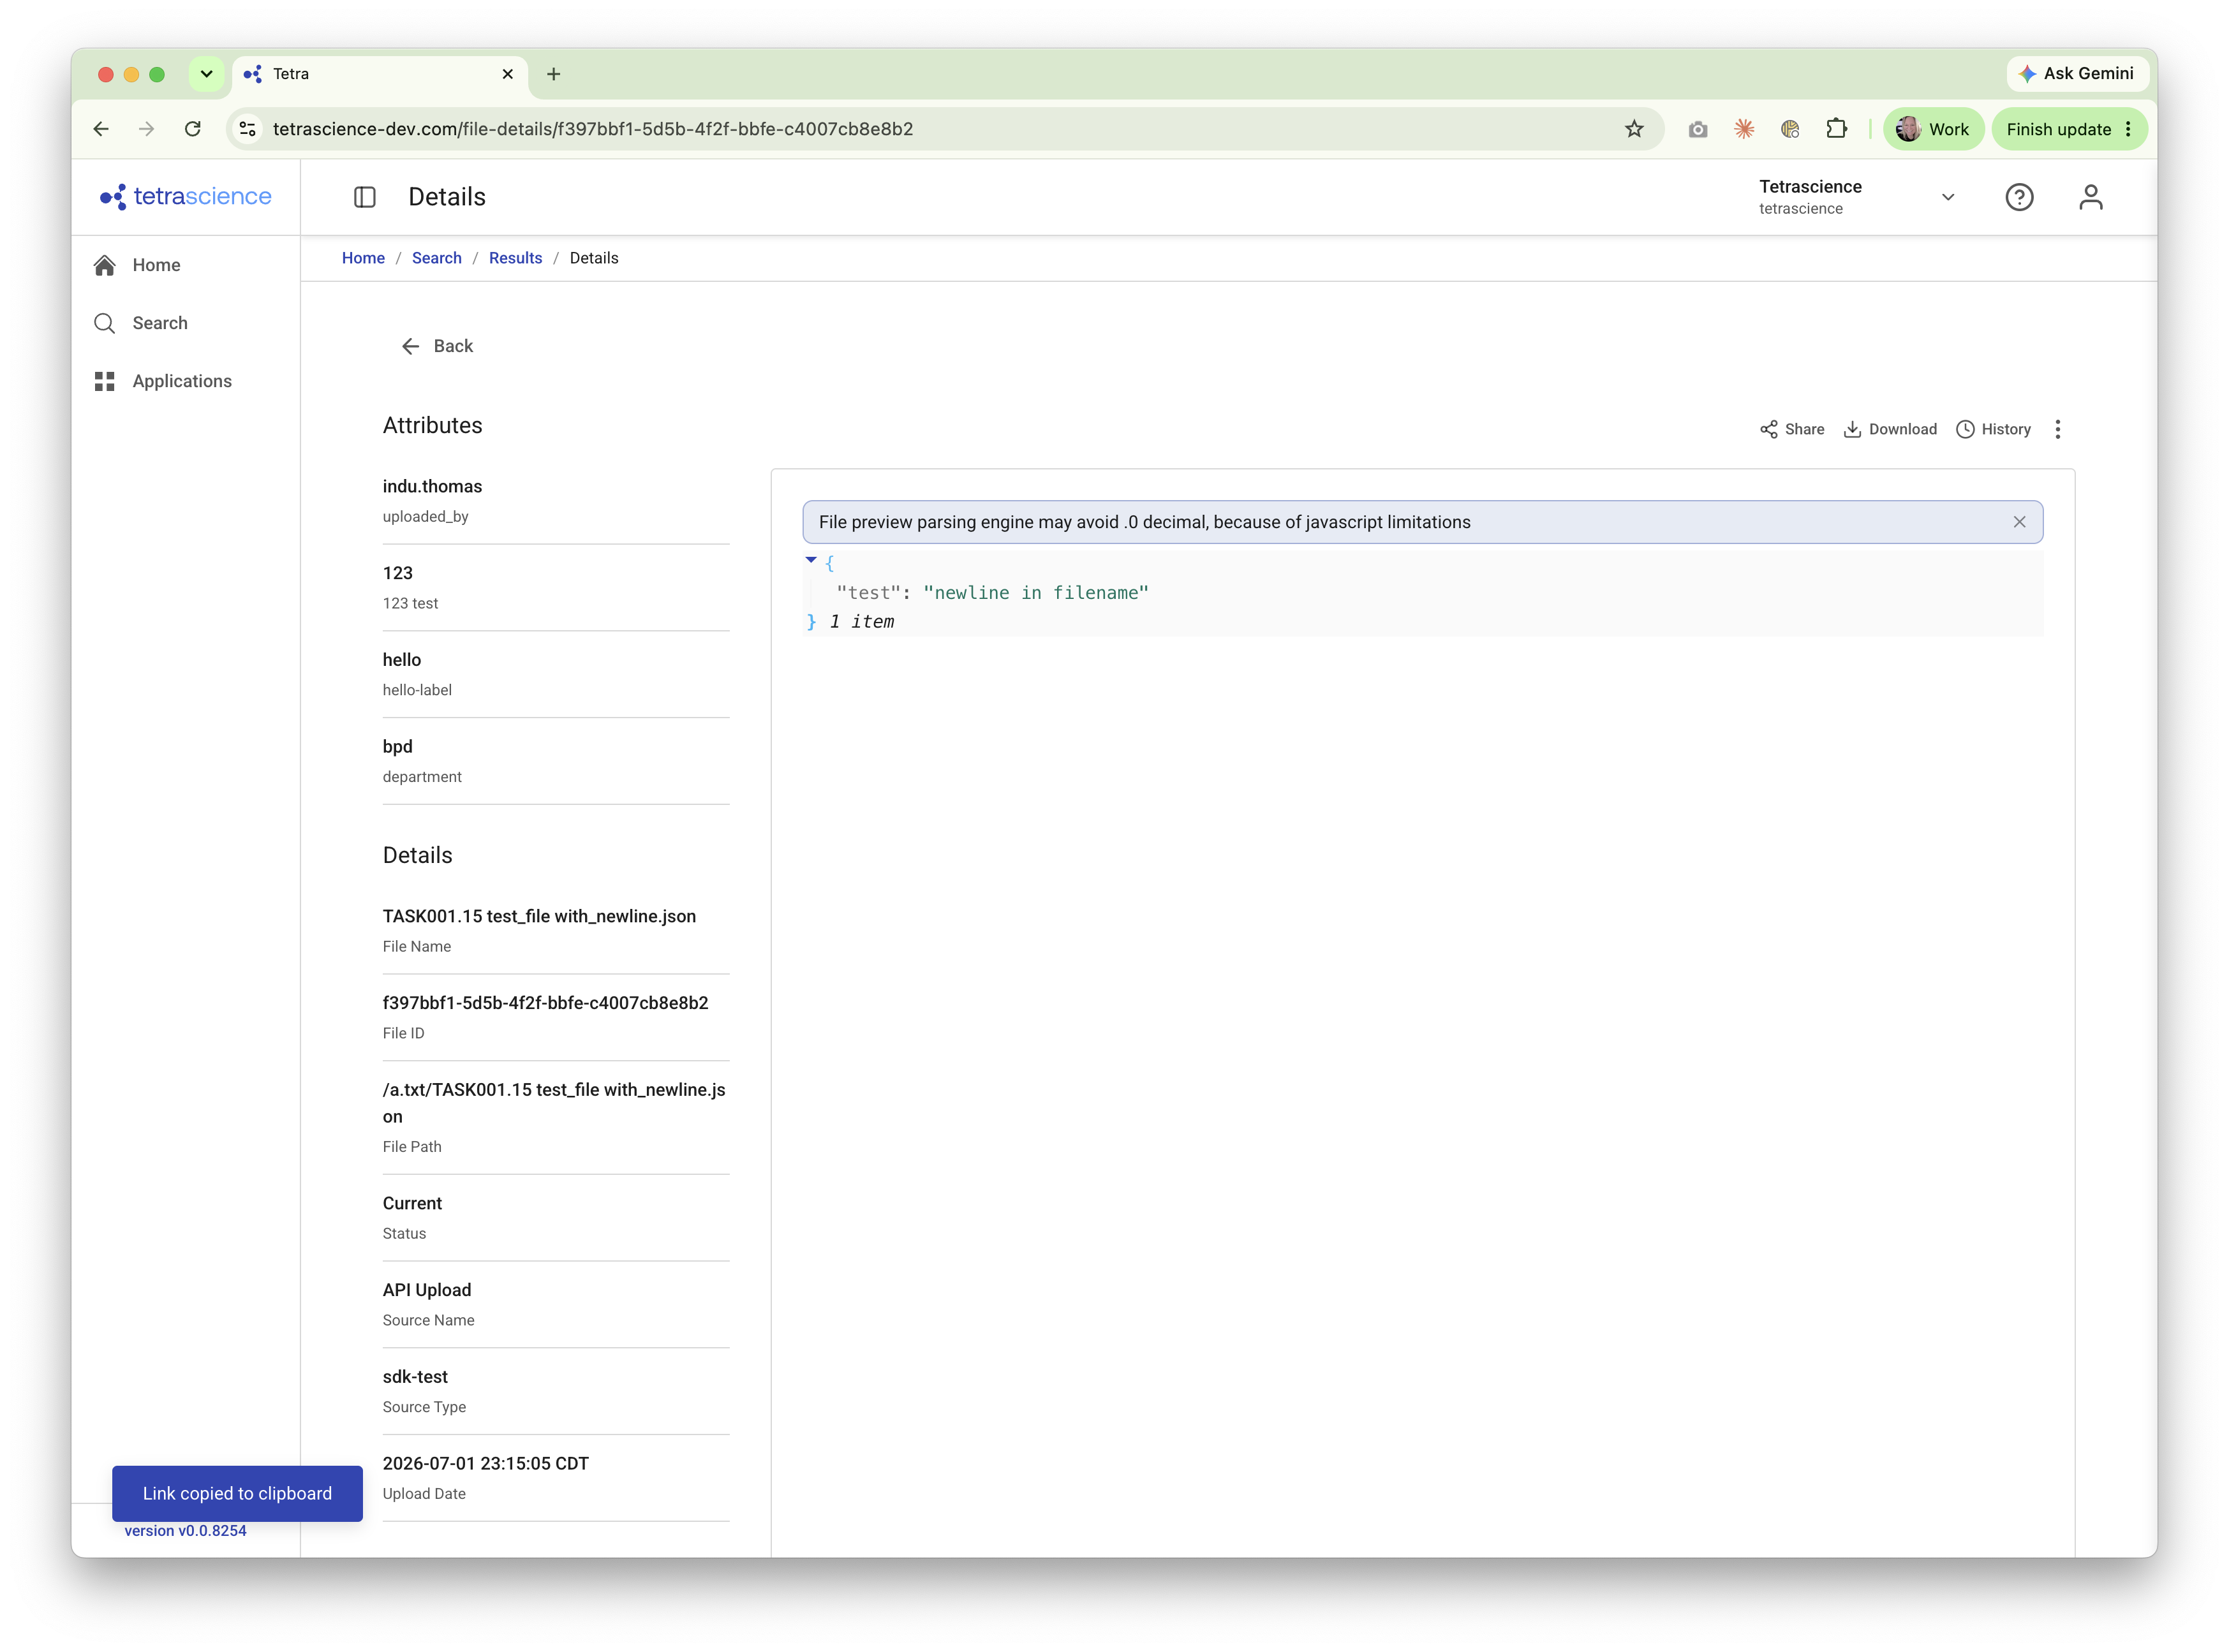Open the help question mark icon

(2019, 197)
